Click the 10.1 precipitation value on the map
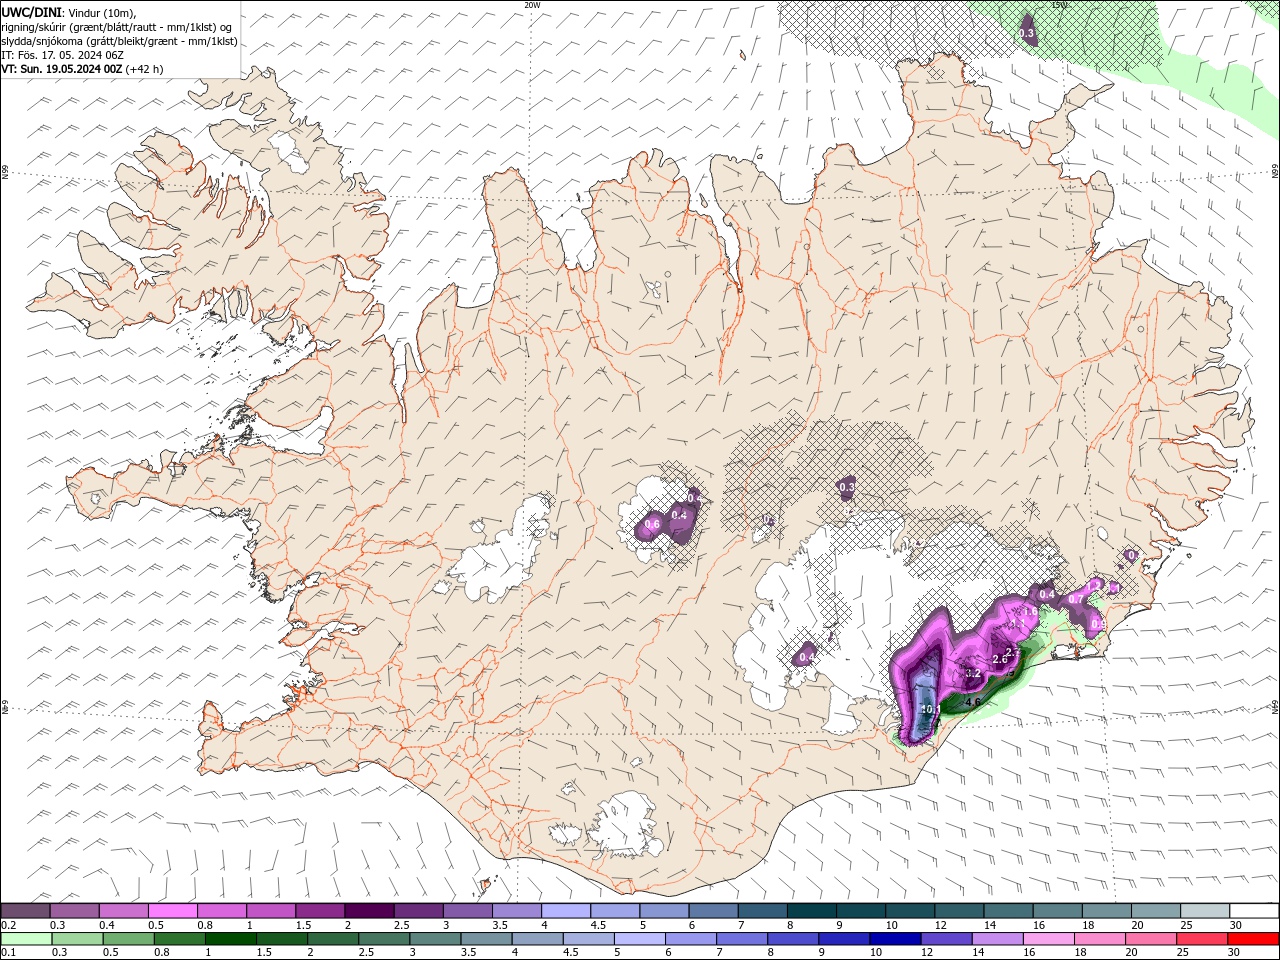This screenshot has height=960, width=1280. click(x=930, y=709)
